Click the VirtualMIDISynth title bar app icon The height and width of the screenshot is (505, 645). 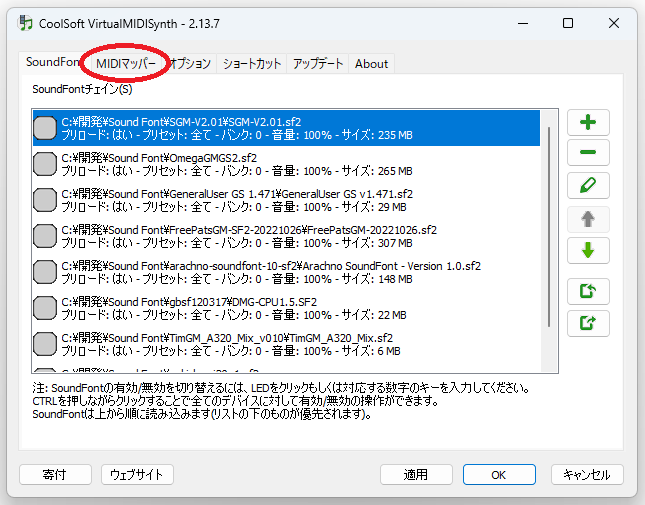(26, 23)
